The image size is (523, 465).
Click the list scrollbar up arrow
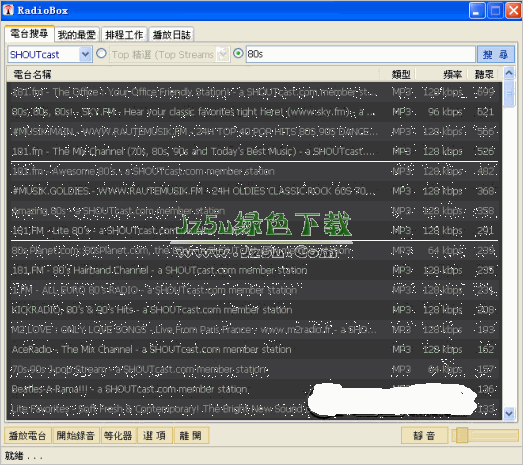[509, 72]
